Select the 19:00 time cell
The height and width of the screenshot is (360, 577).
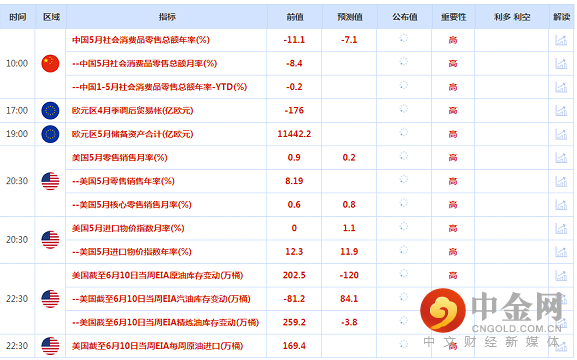click(17, 134)
